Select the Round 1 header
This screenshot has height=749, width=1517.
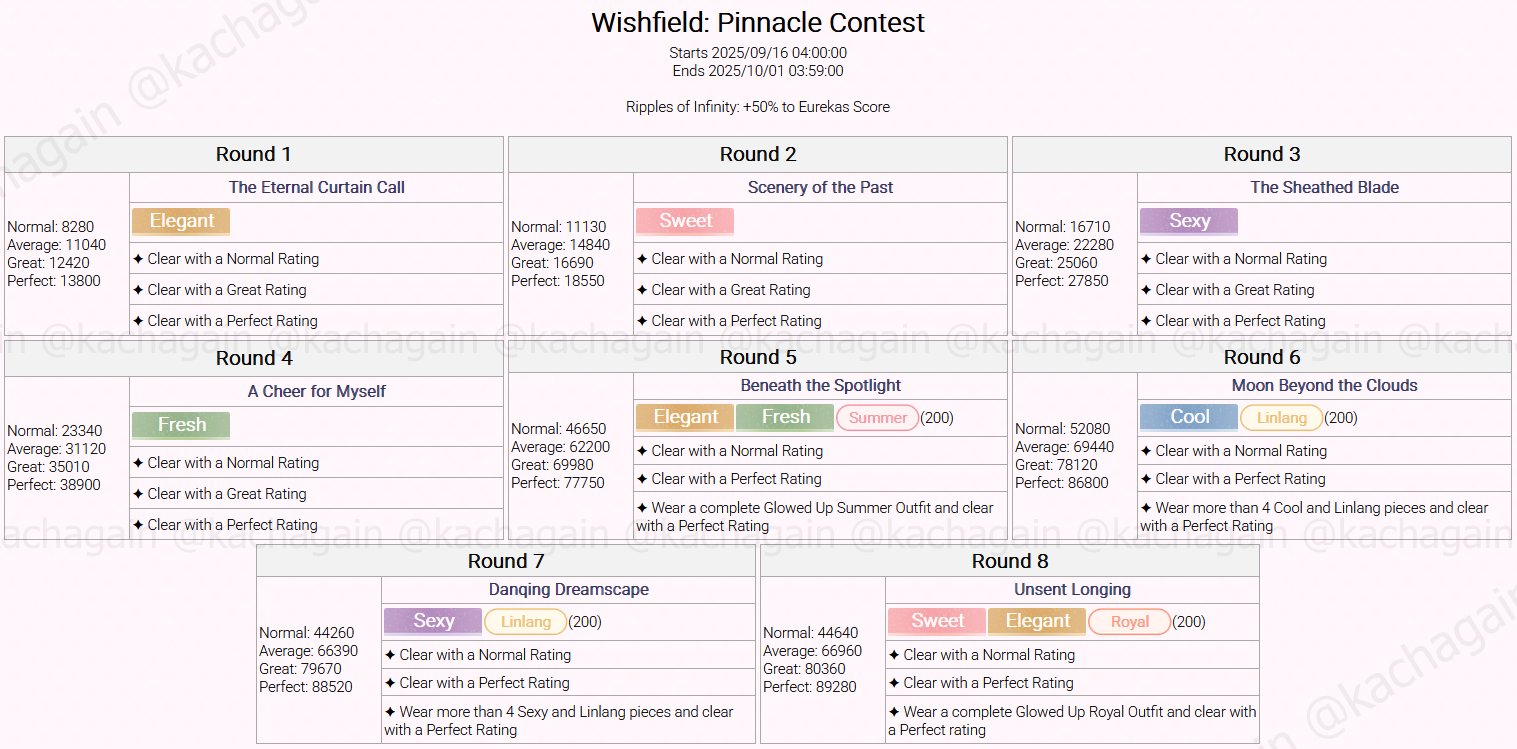(x=254, y=154)
